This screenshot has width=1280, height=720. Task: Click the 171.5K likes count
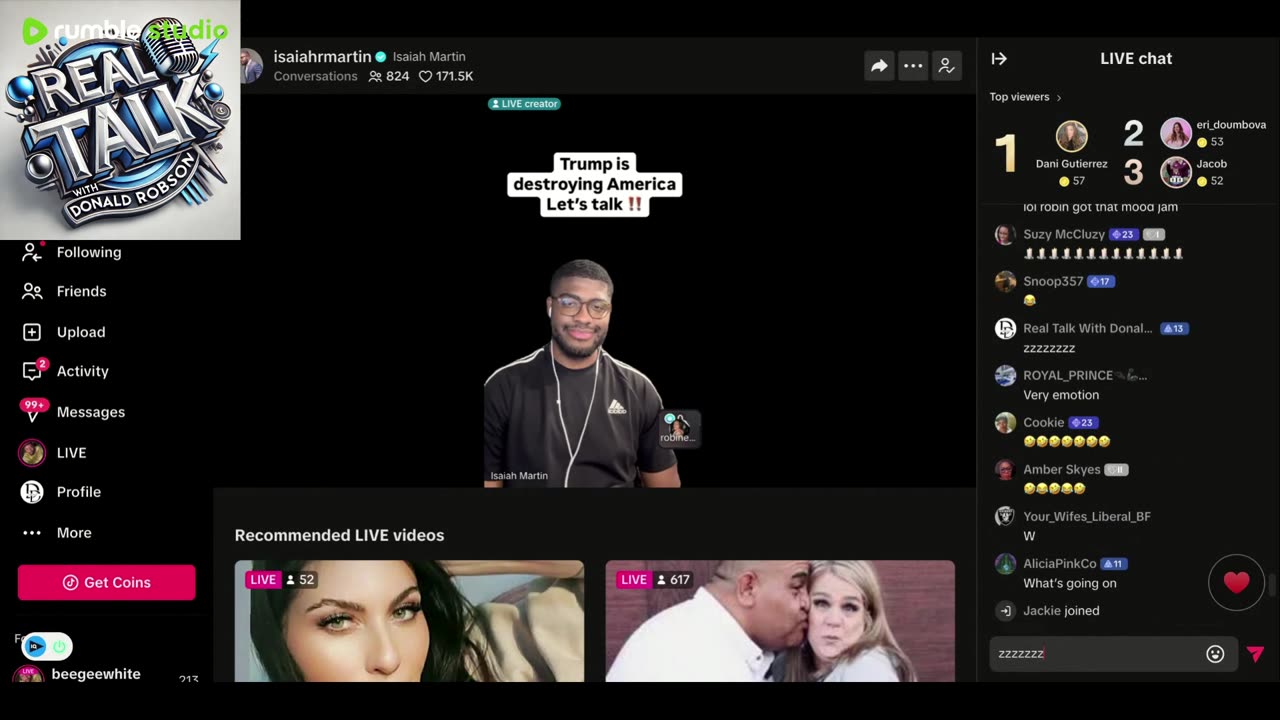click(446, 77)
